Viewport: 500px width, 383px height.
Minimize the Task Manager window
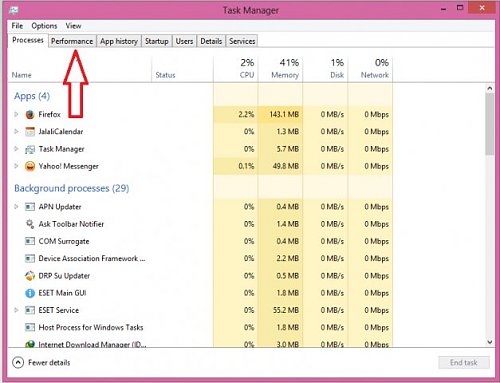(443, 9)
